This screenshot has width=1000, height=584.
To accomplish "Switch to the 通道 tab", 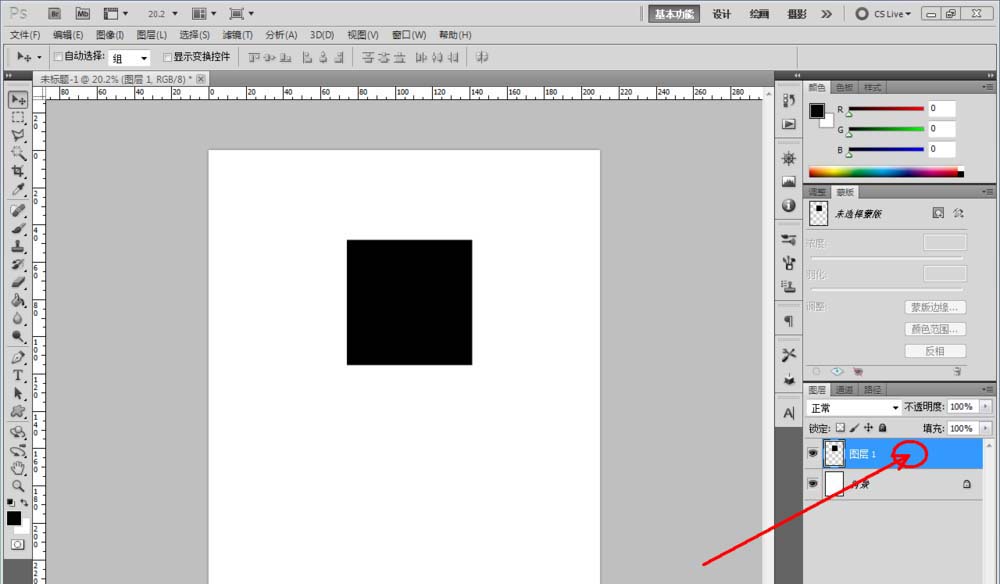I will [844, 390].
